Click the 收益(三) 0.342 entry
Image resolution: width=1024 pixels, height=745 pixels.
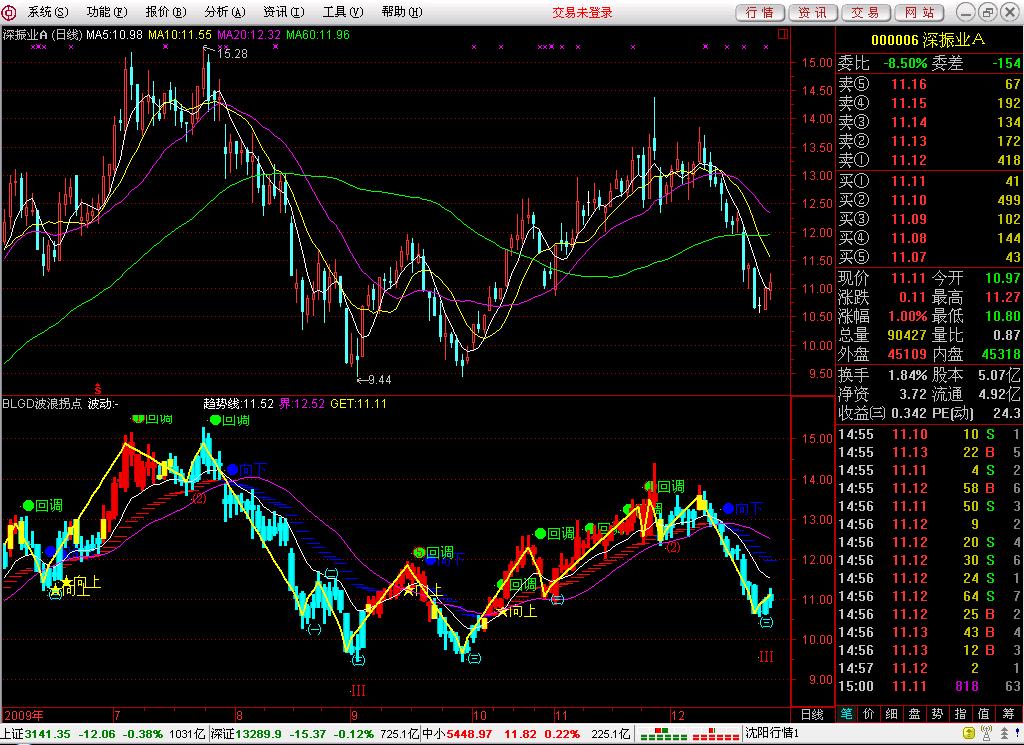pos(882,413)
